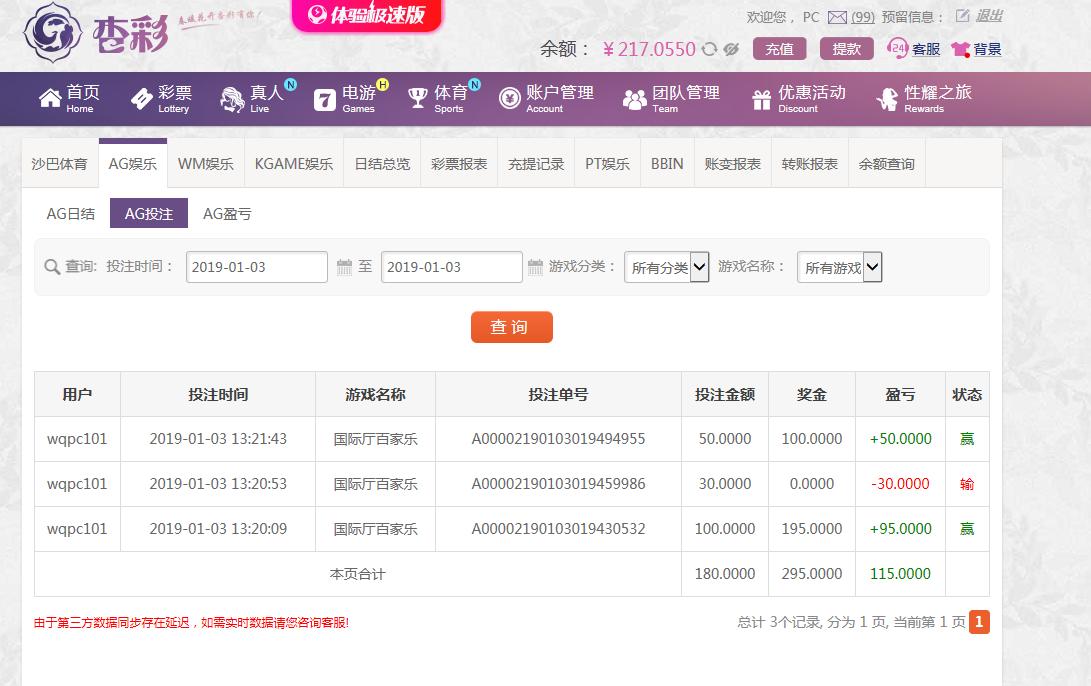1091x686 pixels.
Task: Open the mail envelope icon
Action: (837, 17)
